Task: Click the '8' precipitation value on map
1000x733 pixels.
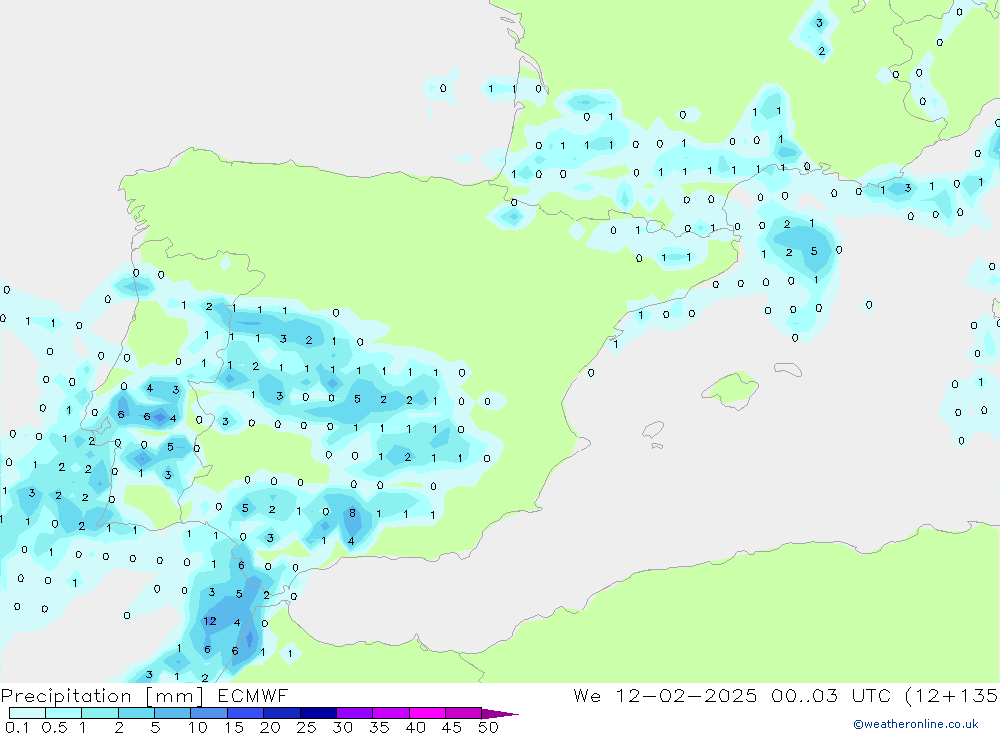Action: point(352,513)
